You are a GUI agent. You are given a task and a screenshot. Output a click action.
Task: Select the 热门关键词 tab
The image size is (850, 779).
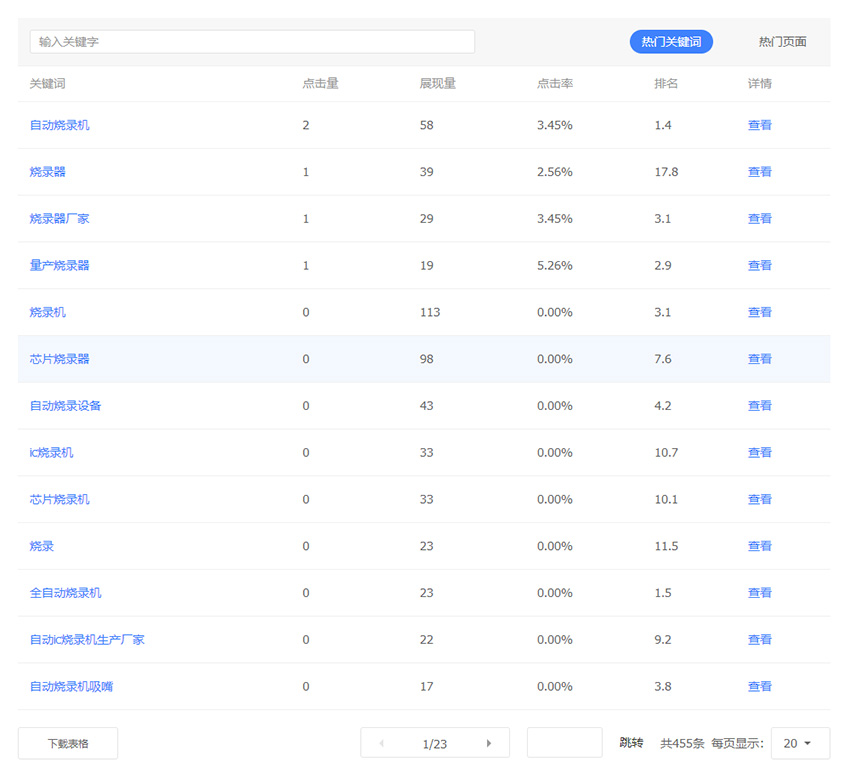671,42
